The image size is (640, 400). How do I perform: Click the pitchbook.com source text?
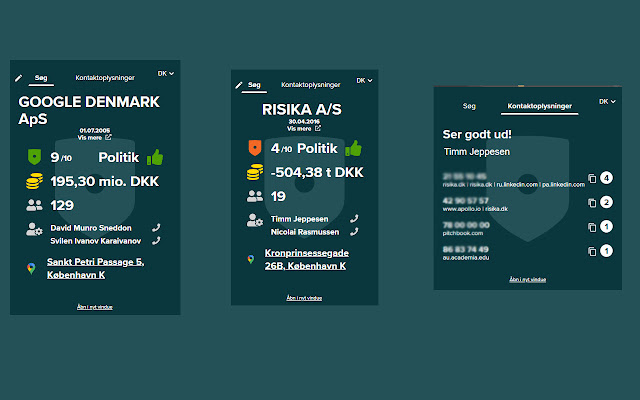(x=463, y=233)
